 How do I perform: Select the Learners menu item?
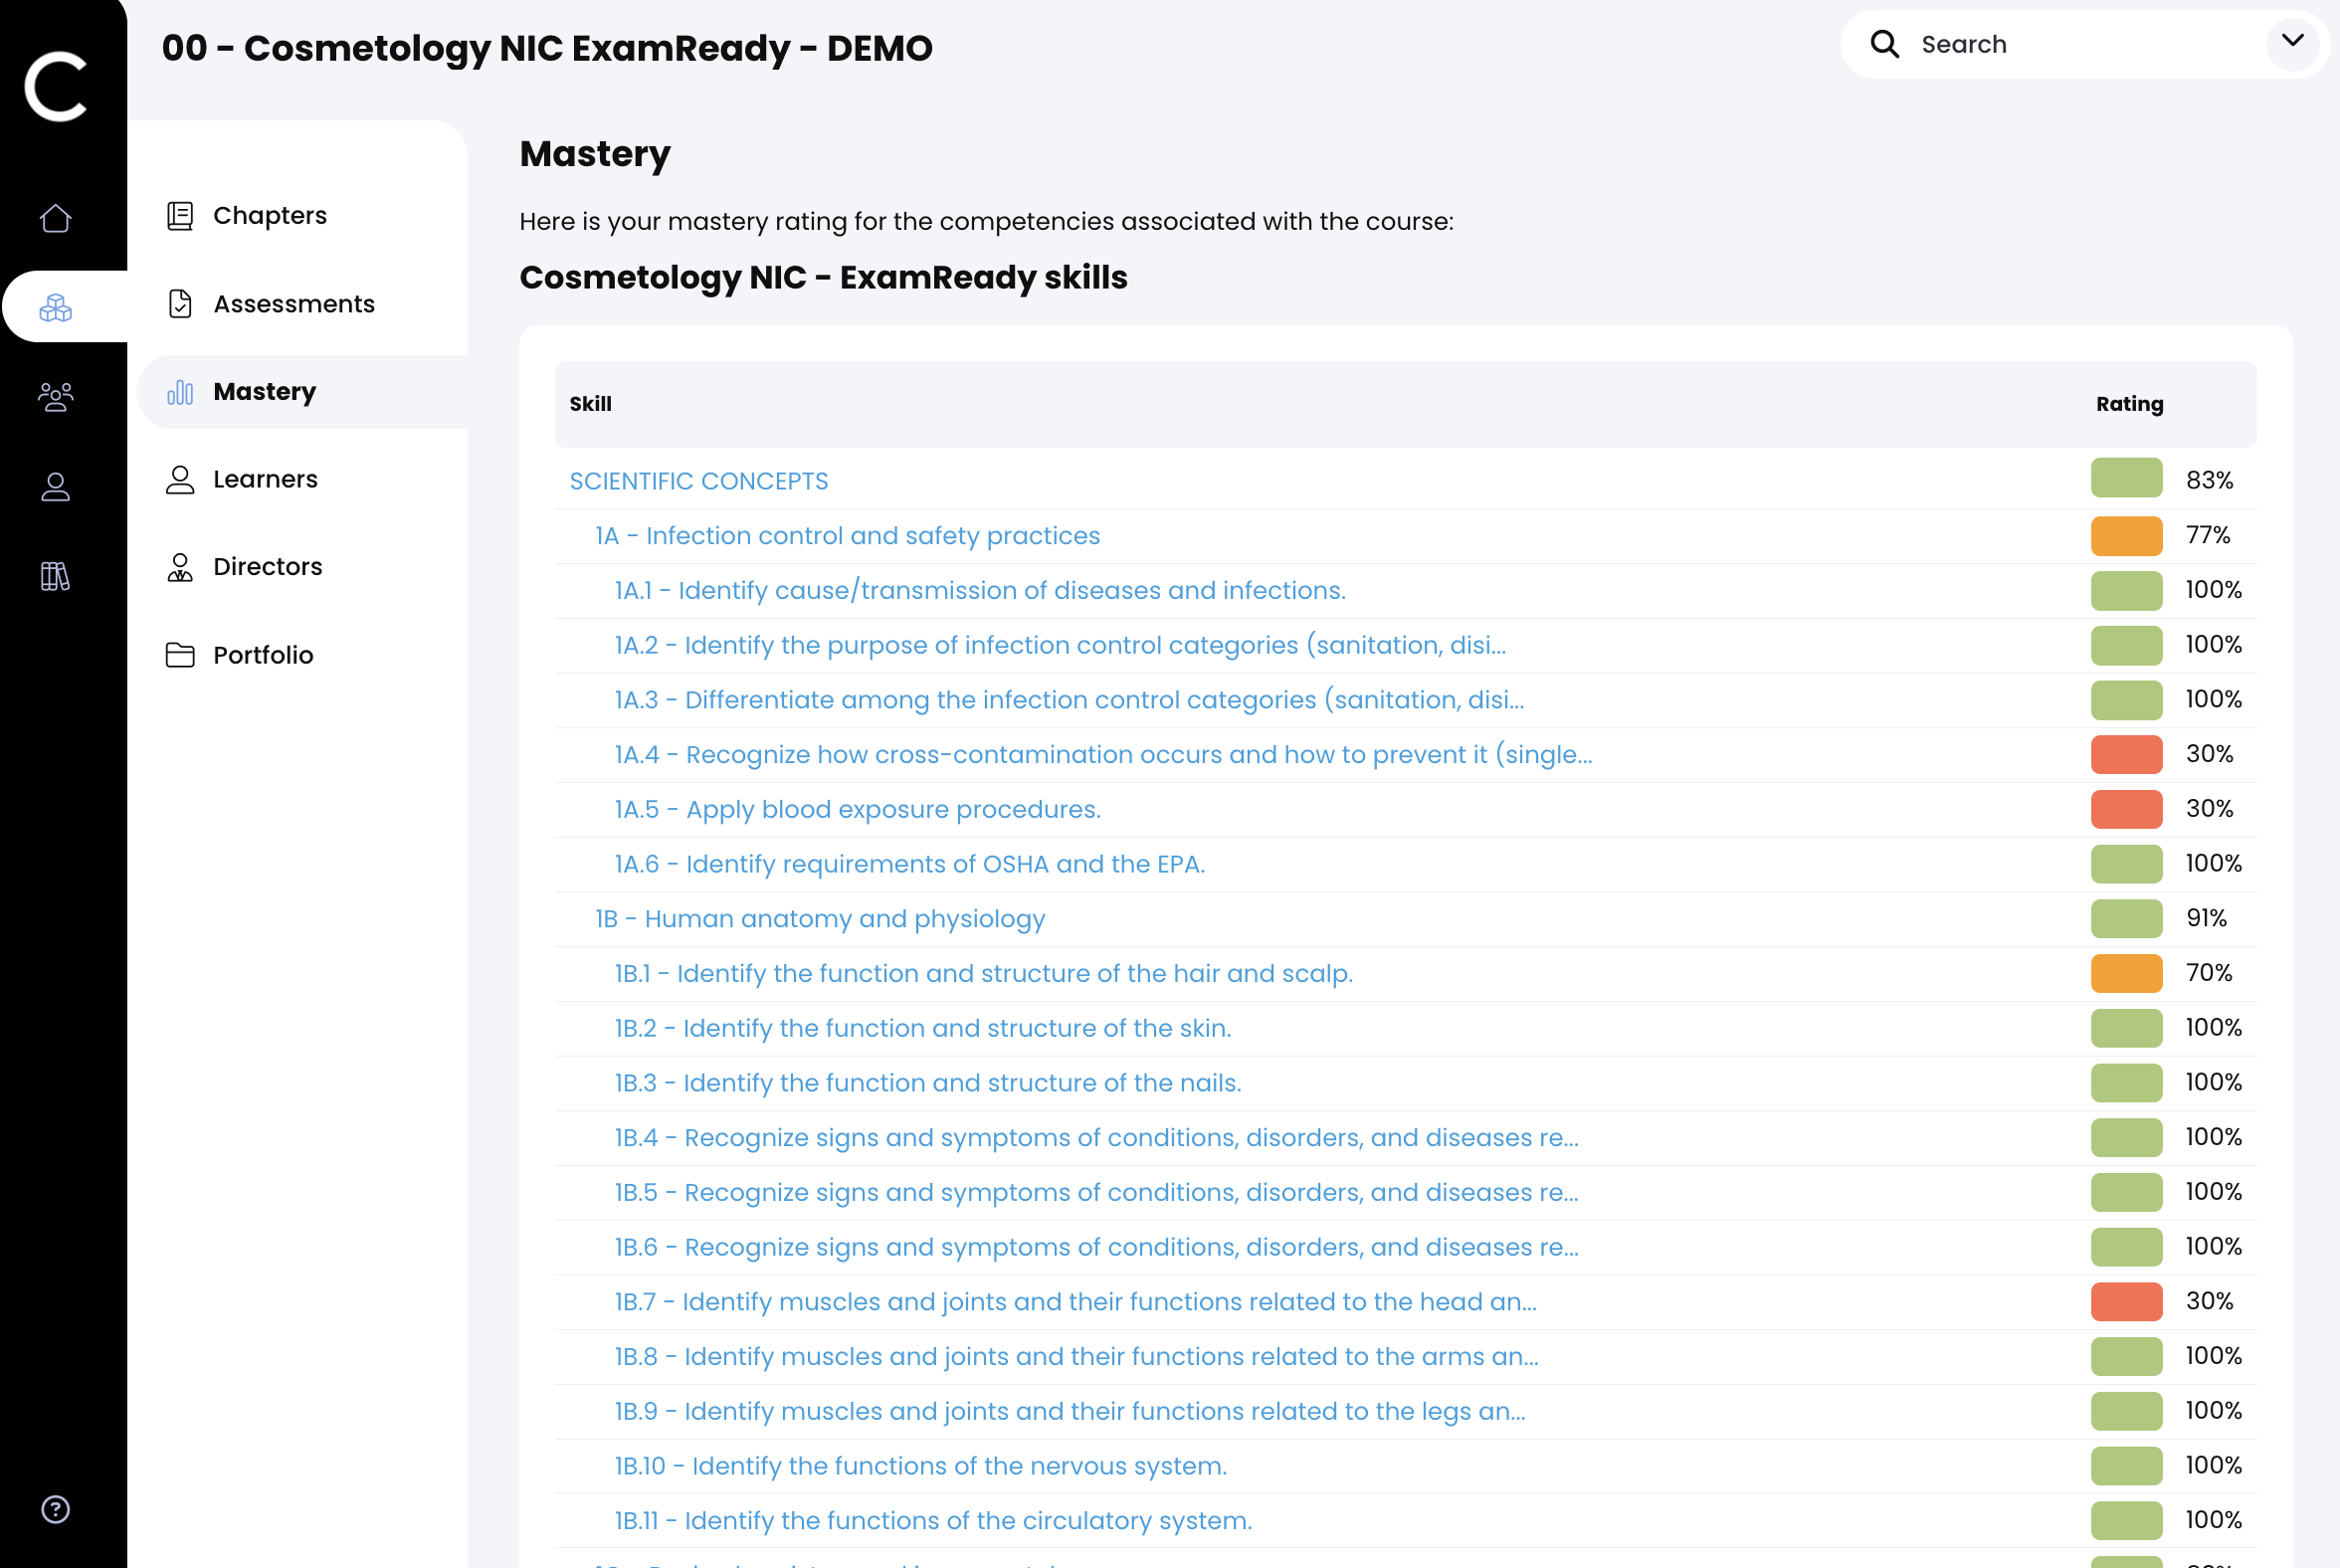pos(265,479)
